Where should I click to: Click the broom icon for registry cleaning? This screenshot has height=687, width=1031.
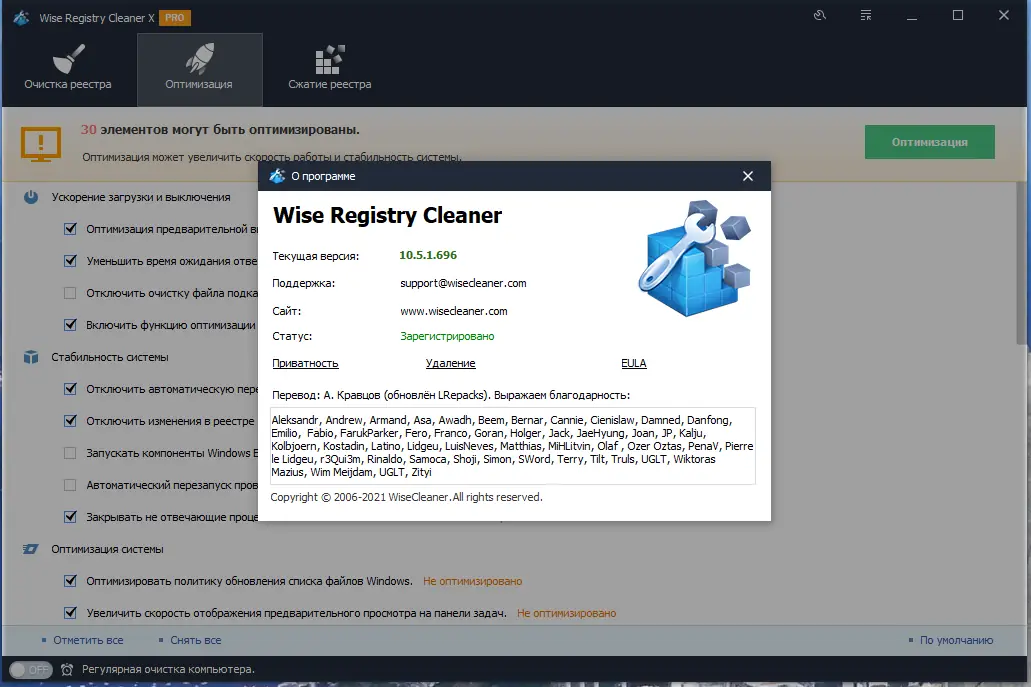tap(68, 59)
